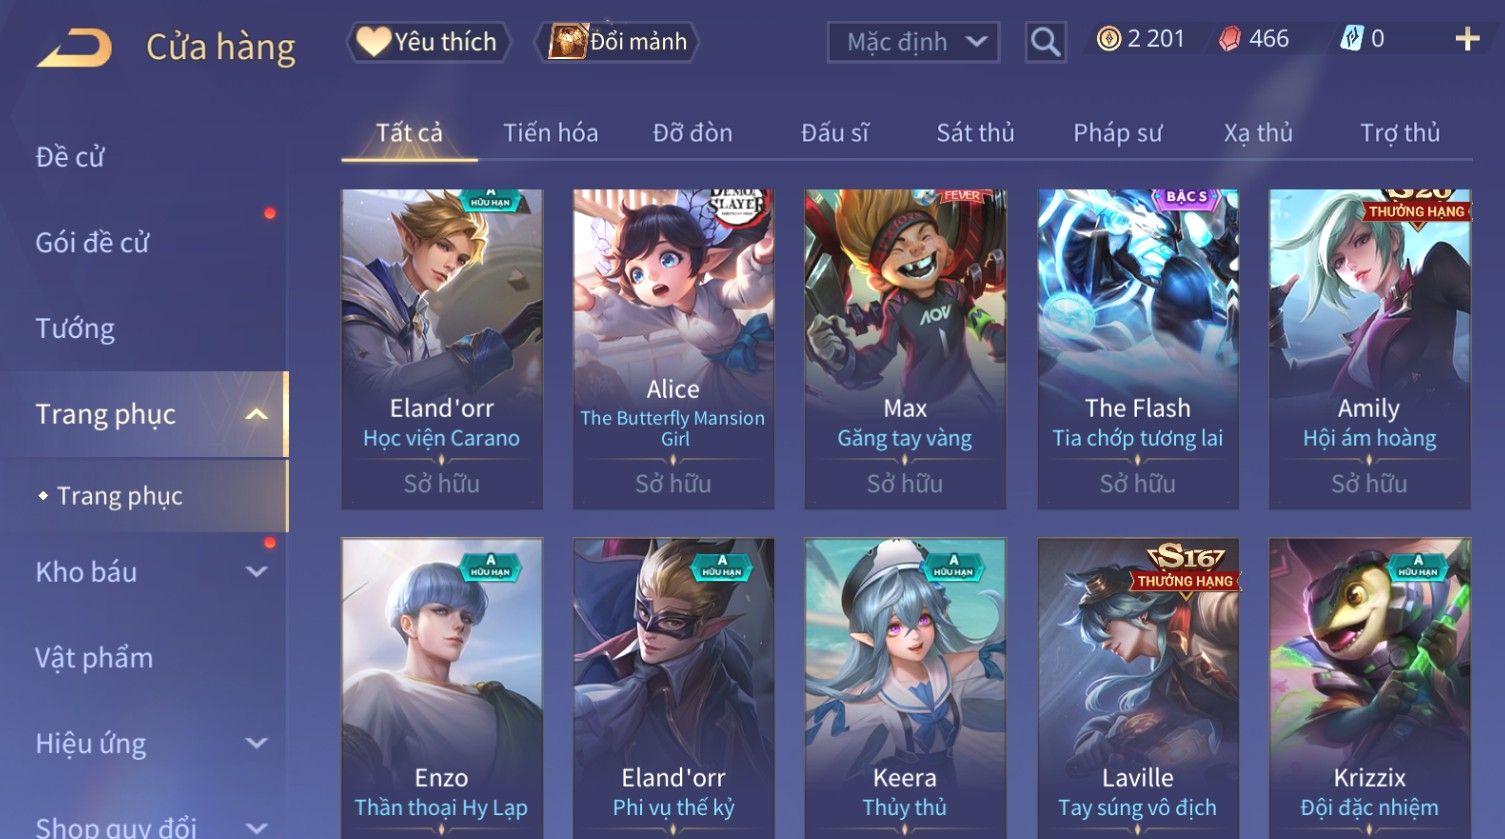Open Keera Thủy thủ skin card
This screenshot has width=1505, height=839.
(905, 689)
